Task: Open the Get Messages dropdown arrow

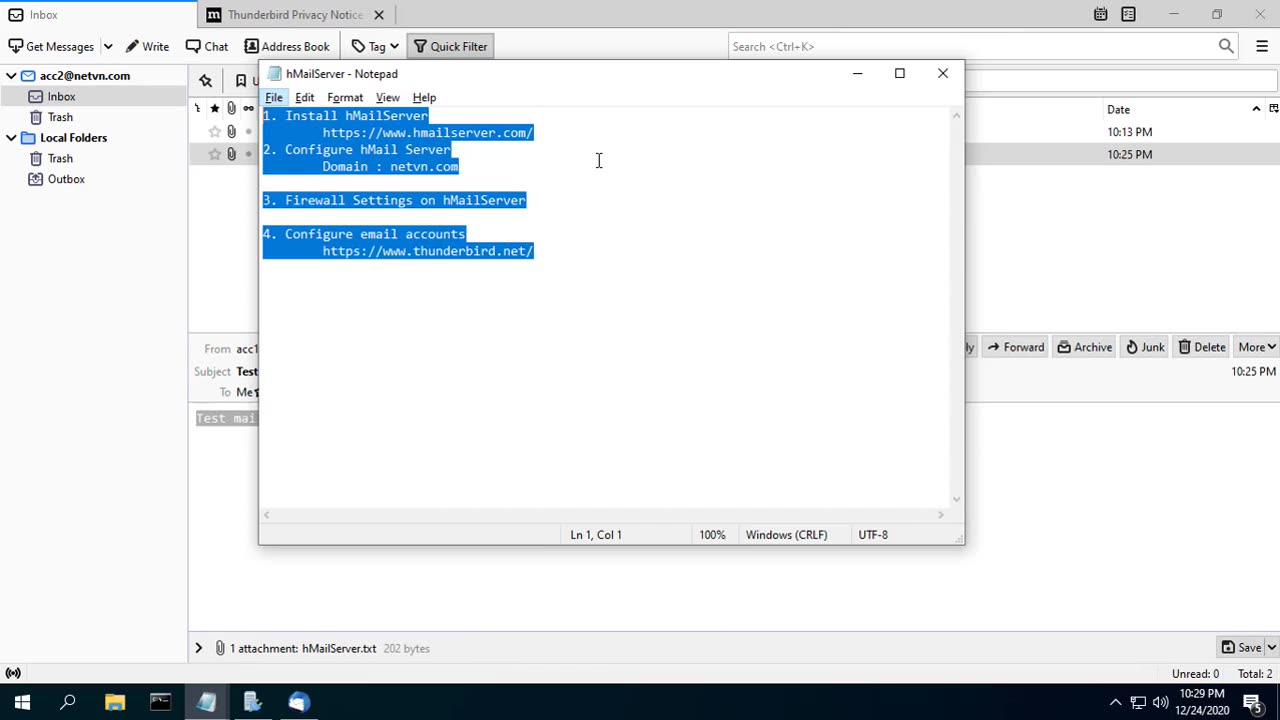Action: 108,46
